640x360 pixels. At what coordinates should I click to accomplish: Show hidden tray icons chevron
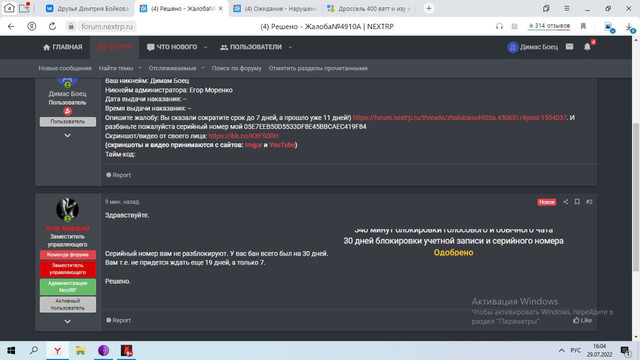tap(562, 351)
